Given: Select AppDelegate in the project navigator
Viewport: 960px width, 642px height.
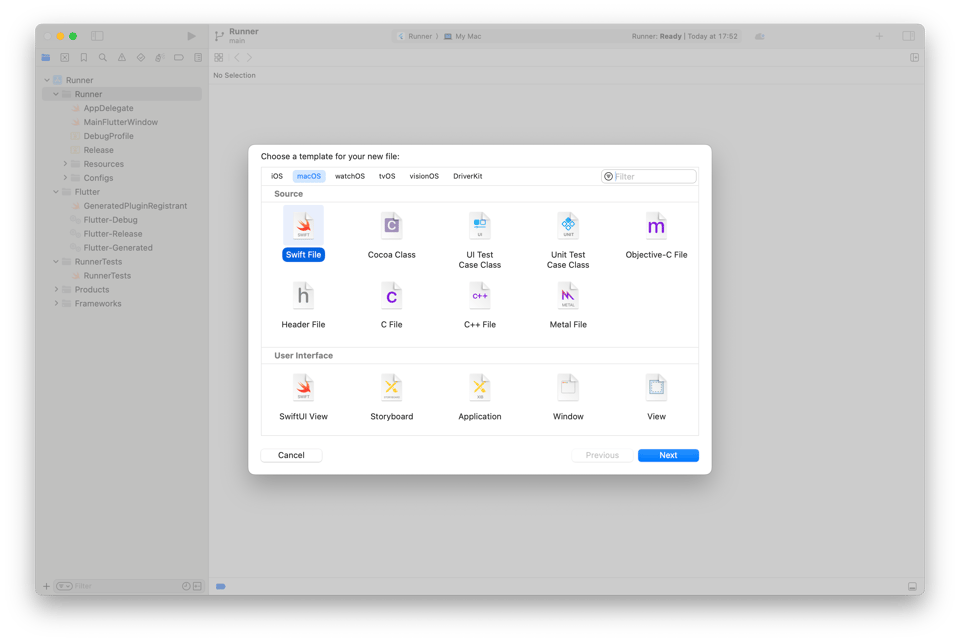Looking at the screenshot, I should [x=108, y=108].
